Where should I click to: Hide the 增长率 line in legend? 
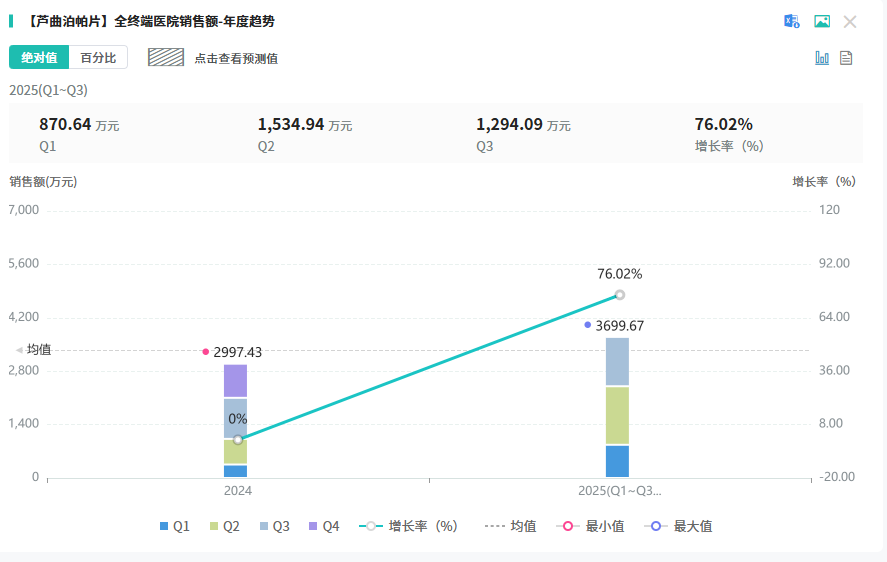click(x=408, y=526)
